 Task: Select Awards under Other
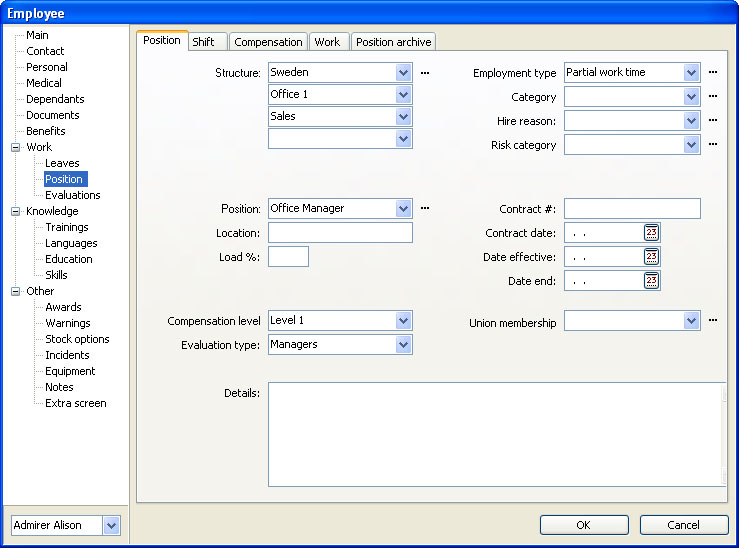pos(63,308)
